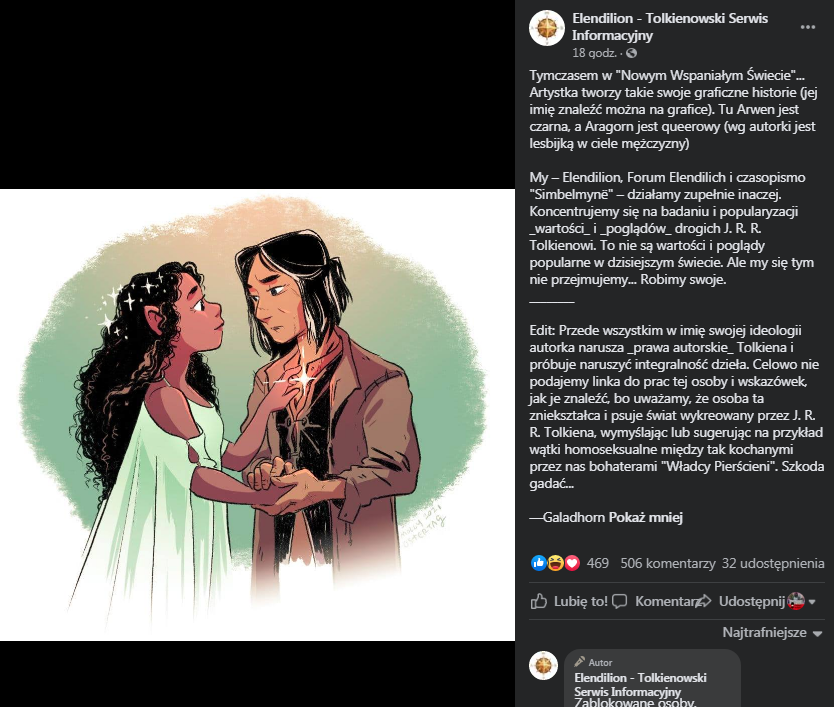The width and height of the screenshot is (834, 707).
Task: Expand the 'Najtrafniejsze' comment sorting dropdown
Action: click(x=772, y=633)
